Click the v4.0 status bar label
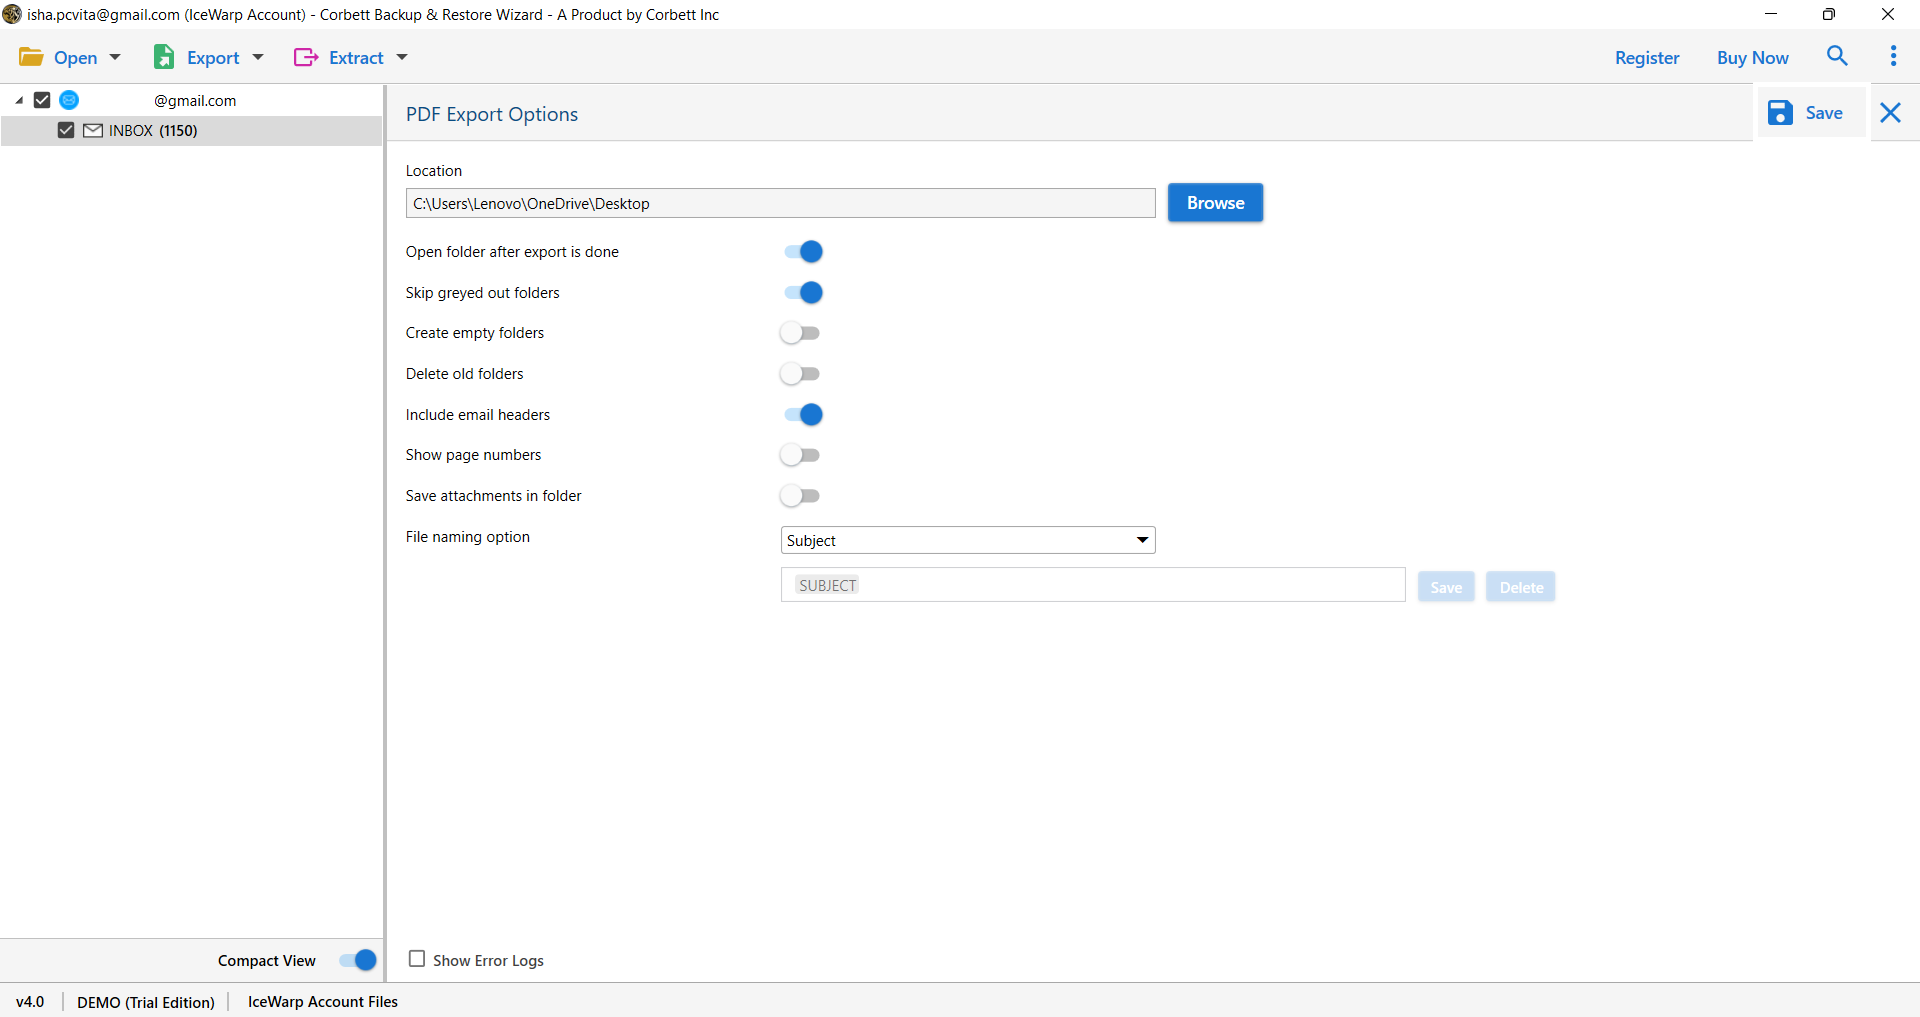Screen dimensions: 1920x1017 (30, 1002)
